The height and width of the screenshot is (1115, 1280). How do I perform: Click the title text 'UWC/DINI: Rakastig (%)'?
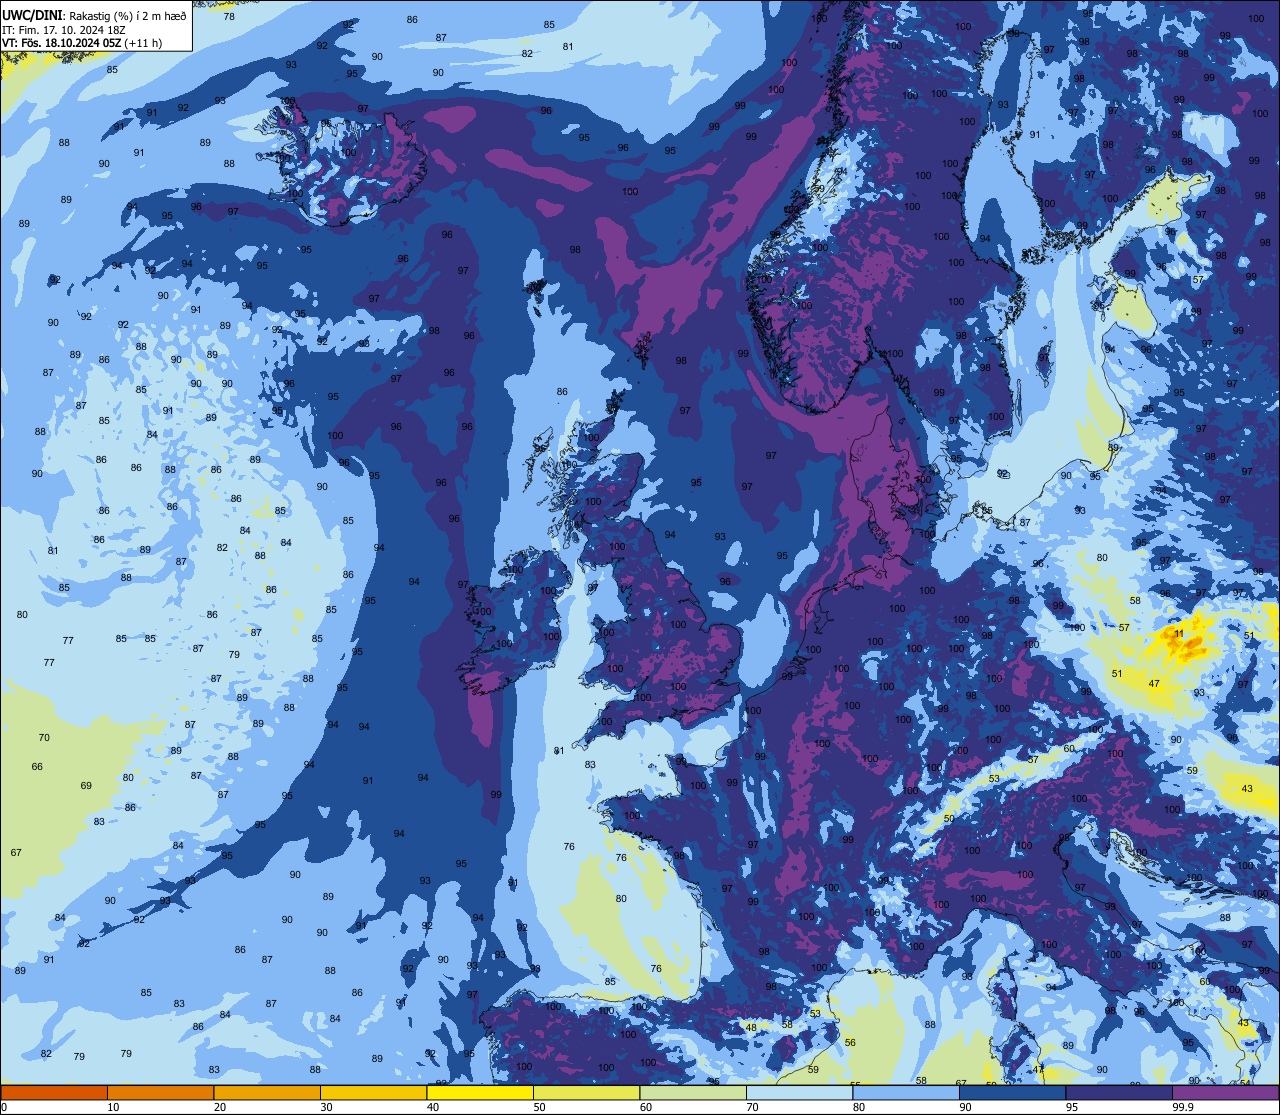(x=65, y=17)
